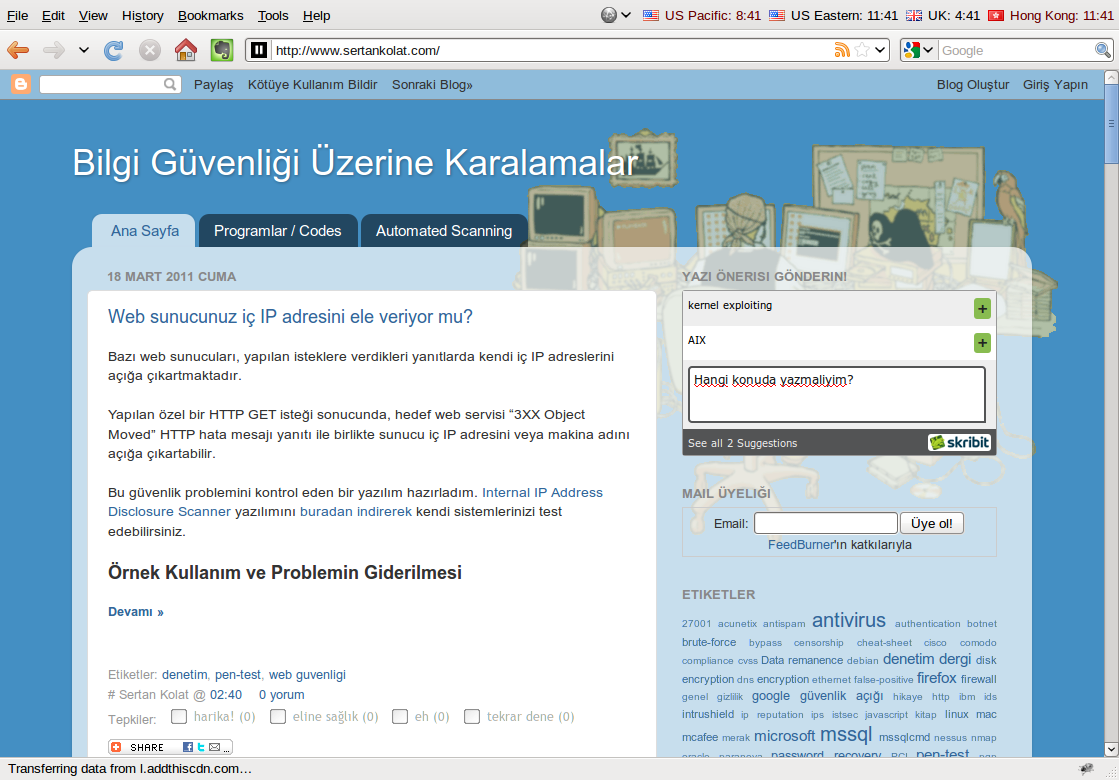The image size is (1119, 780).
Task: Reload the page with the refresh icon
Action: tap(114, 50)
